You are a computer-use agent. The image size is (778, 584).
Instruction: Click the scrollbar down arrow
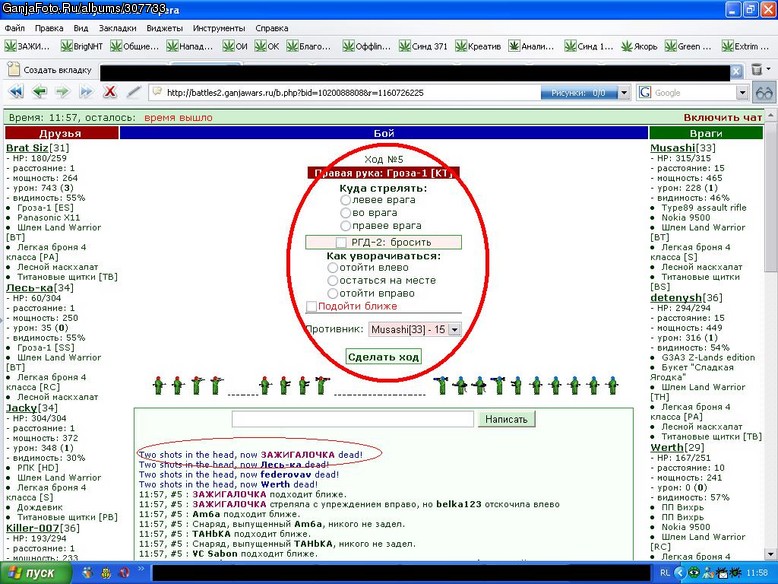[x=770, y=554]
